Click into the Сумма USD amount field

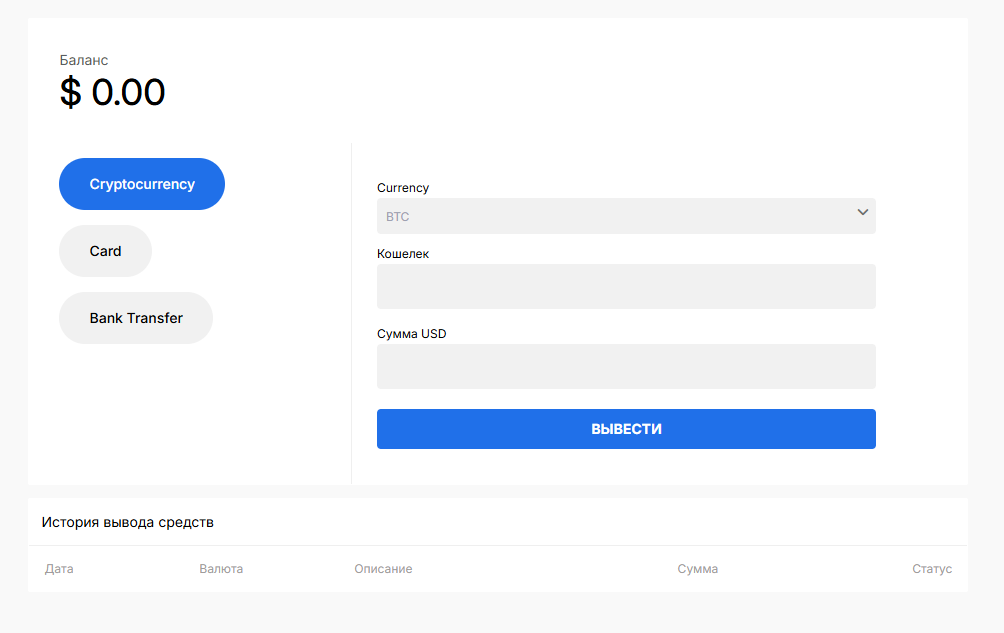pyautogui.click(x=626, y=367)
